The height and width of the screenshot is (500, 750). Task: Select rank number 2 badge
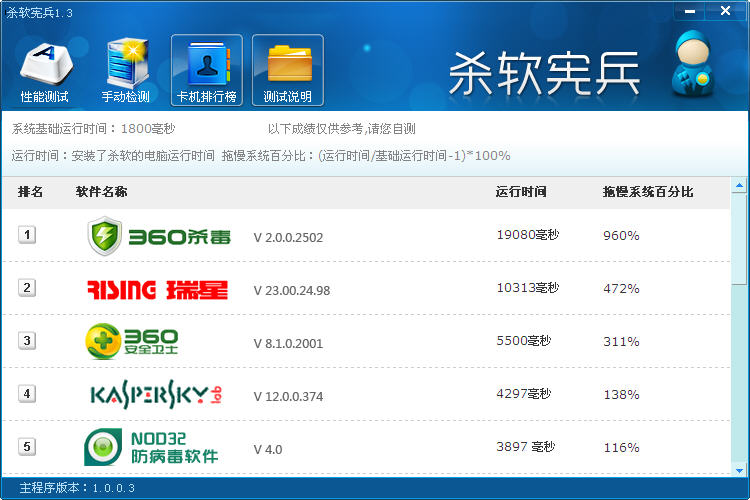click(x=27, y=288)
